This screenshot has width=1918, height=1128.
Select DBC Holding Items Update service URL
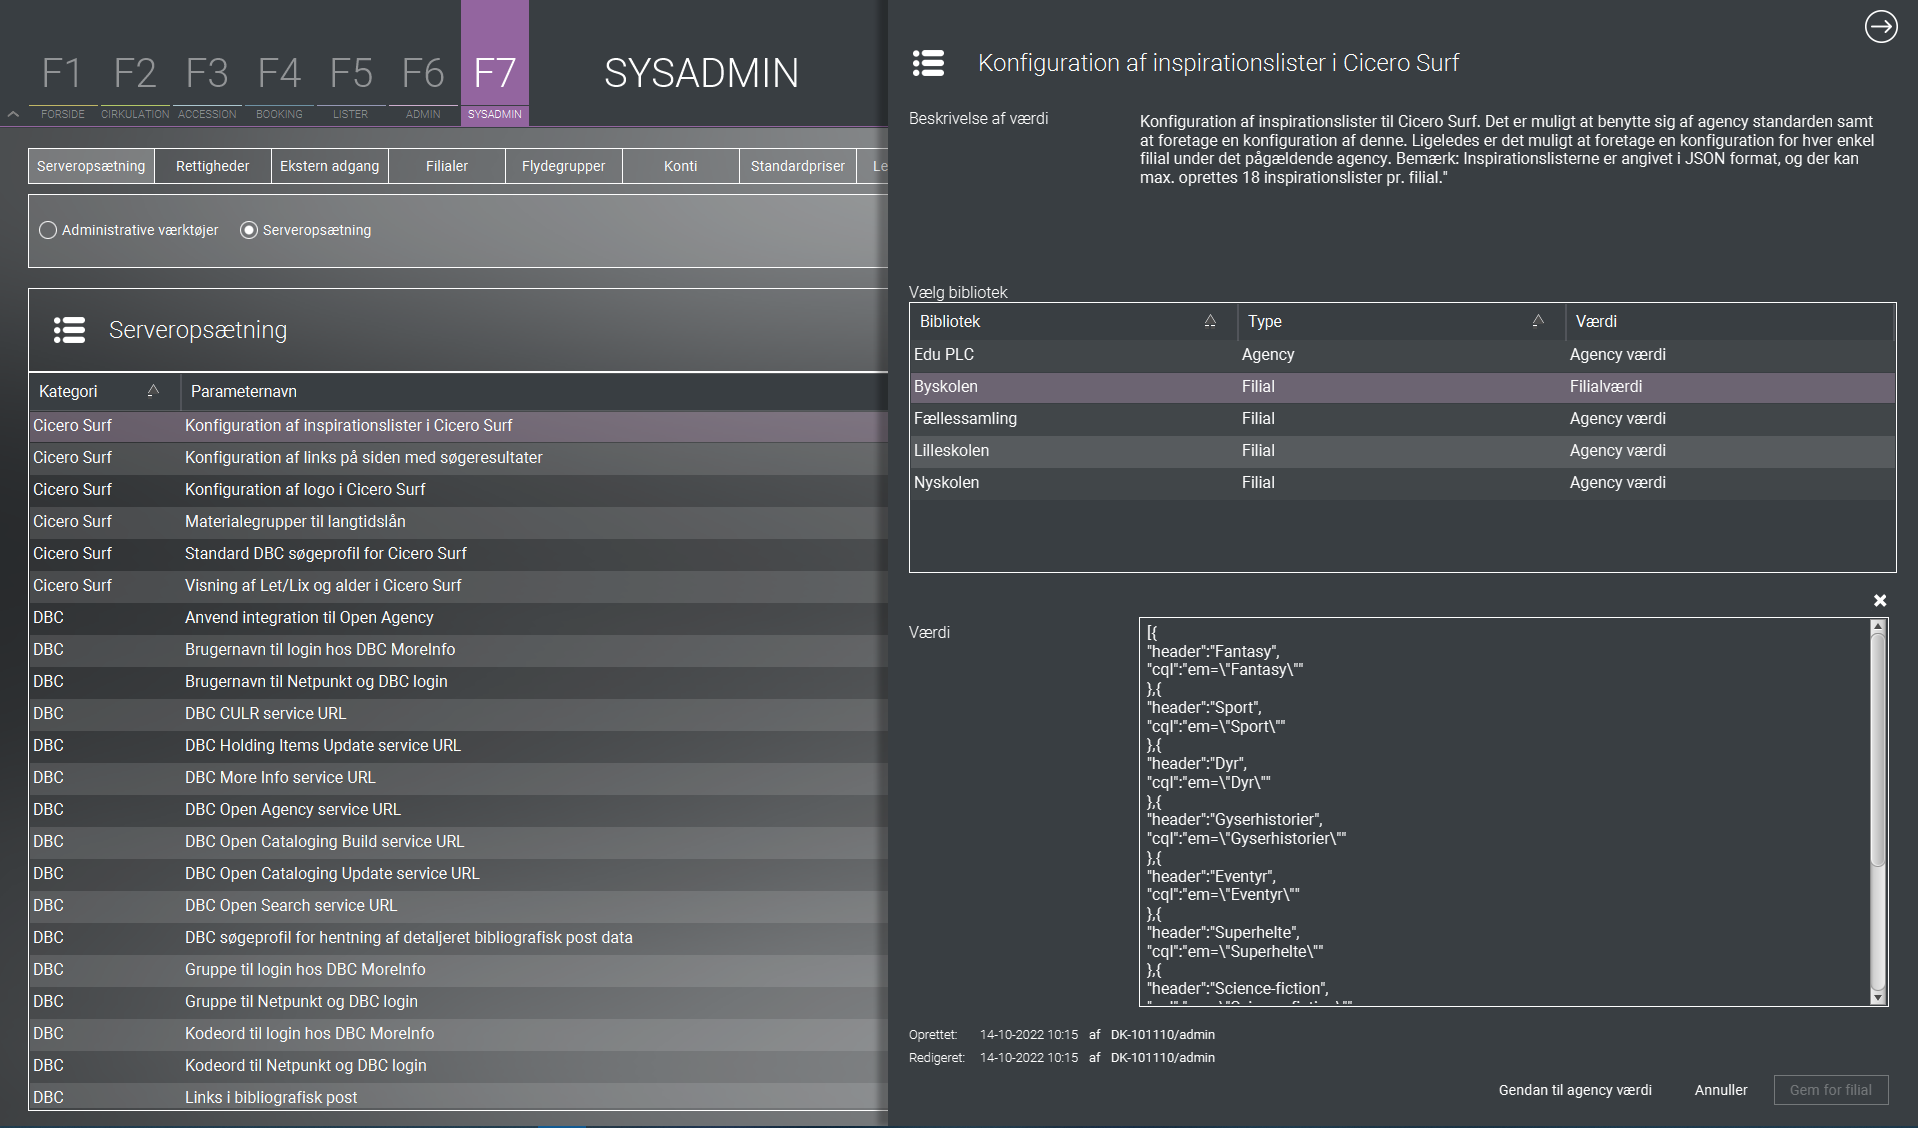459,746
